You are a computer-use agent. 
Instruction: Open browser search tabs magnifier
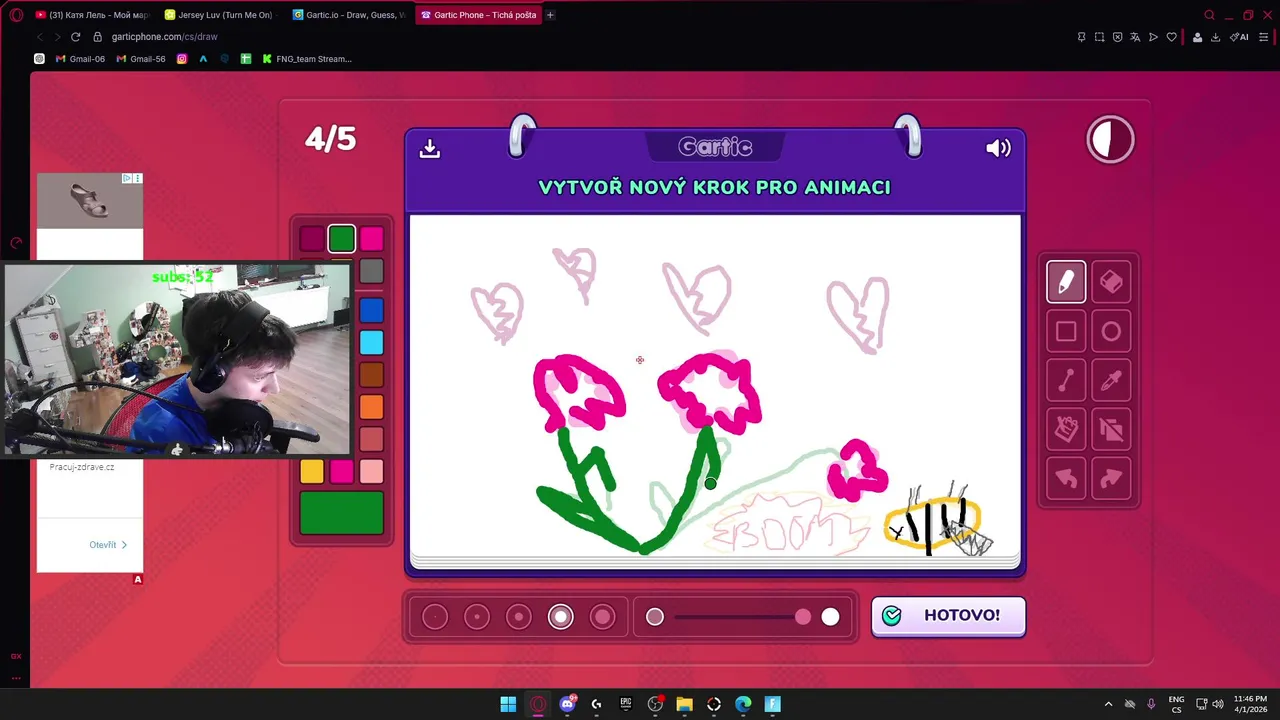[1209, 15]
